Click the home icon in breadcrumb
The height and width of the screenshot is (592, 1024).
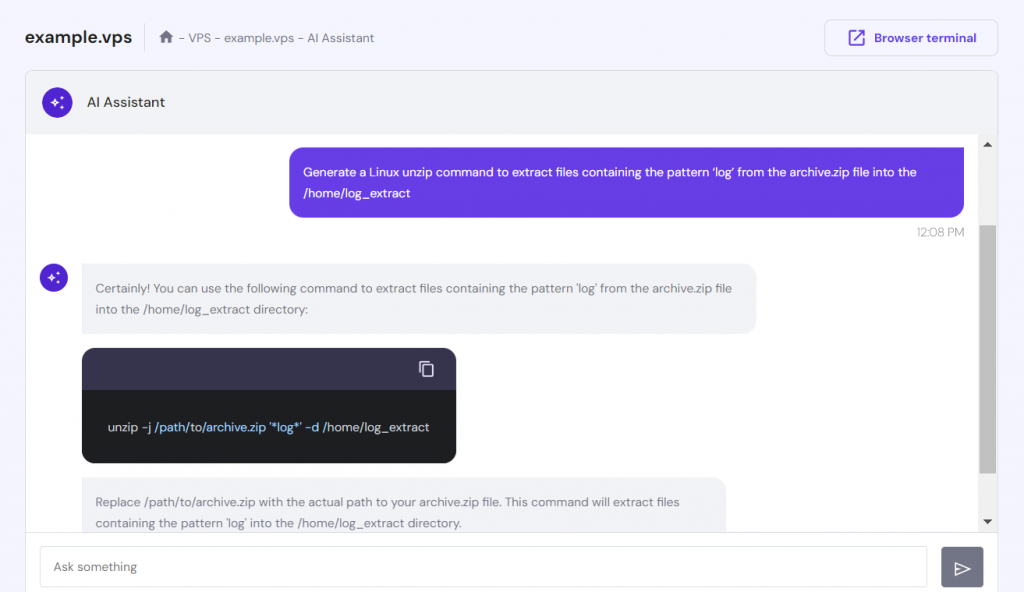coord(166,38)
